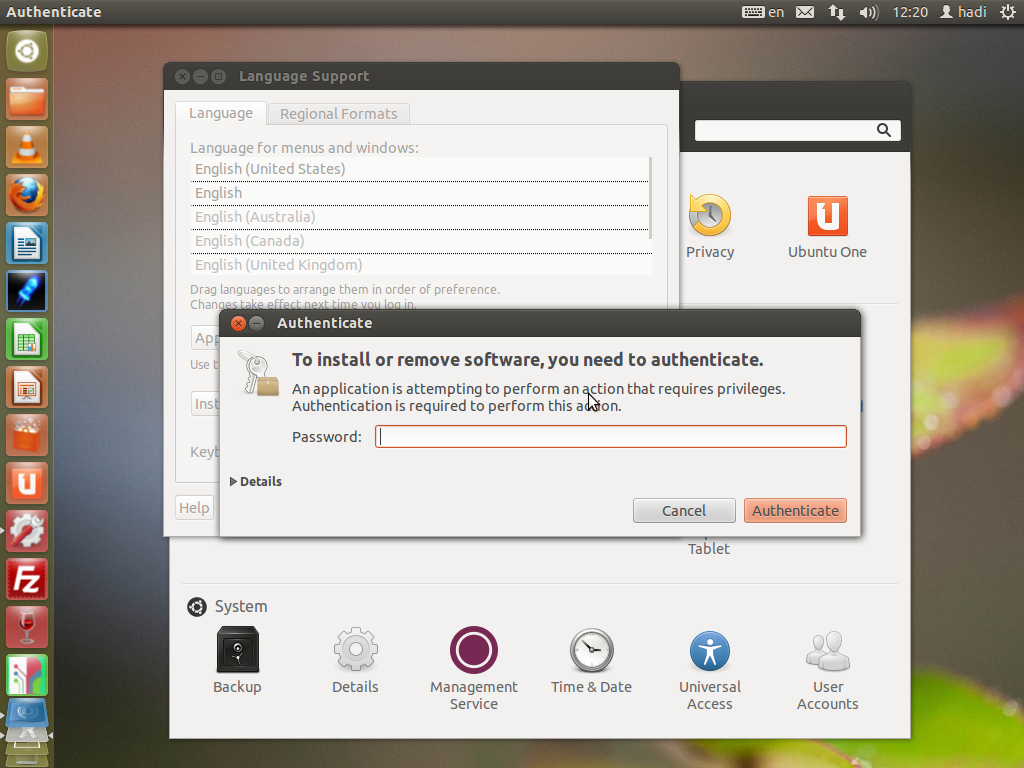Screen dimensions: 1024x768
Task: Open Ubuntu One in System Settings
Action: pos(827,226)
